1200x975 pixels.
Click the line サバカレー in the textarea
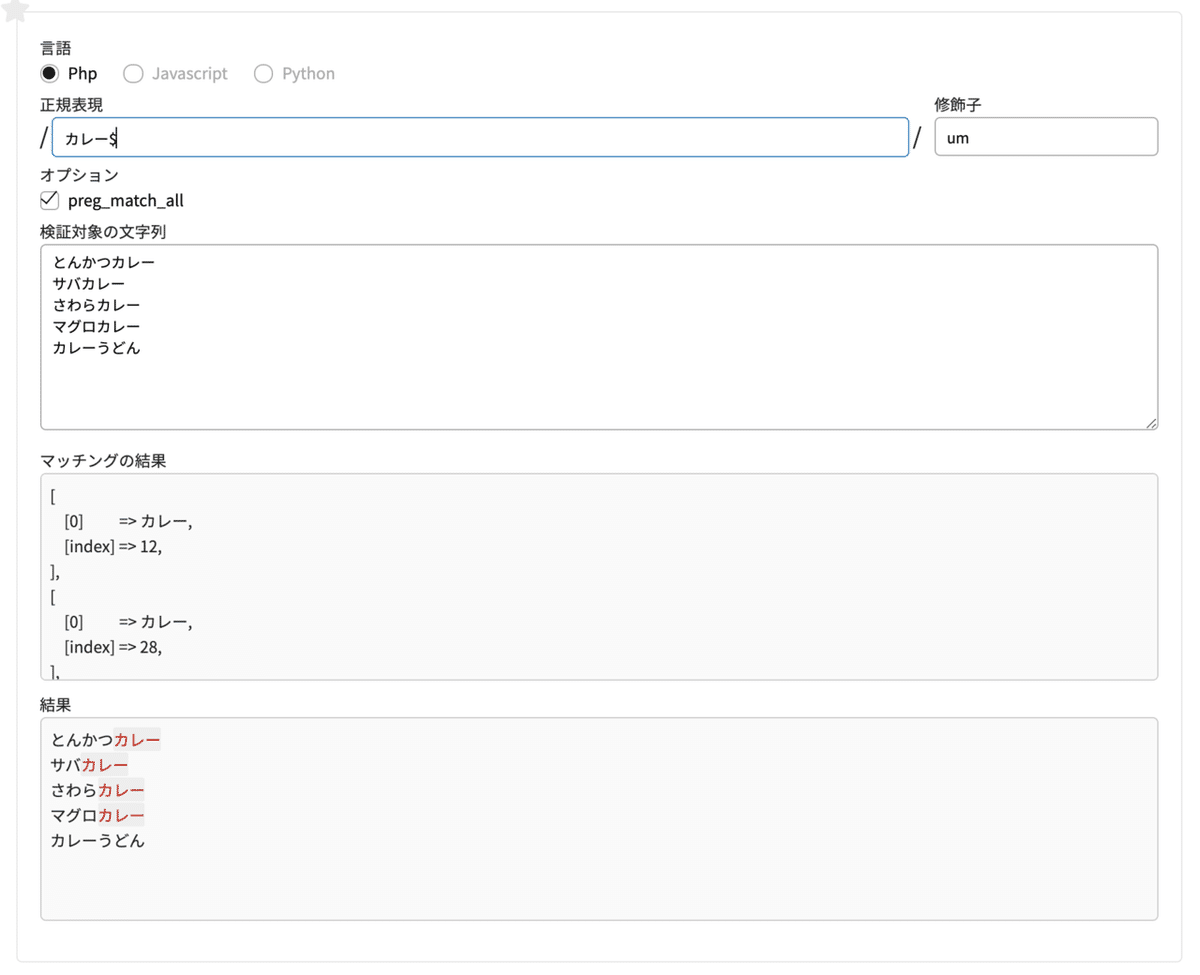(x=89, y=284)
